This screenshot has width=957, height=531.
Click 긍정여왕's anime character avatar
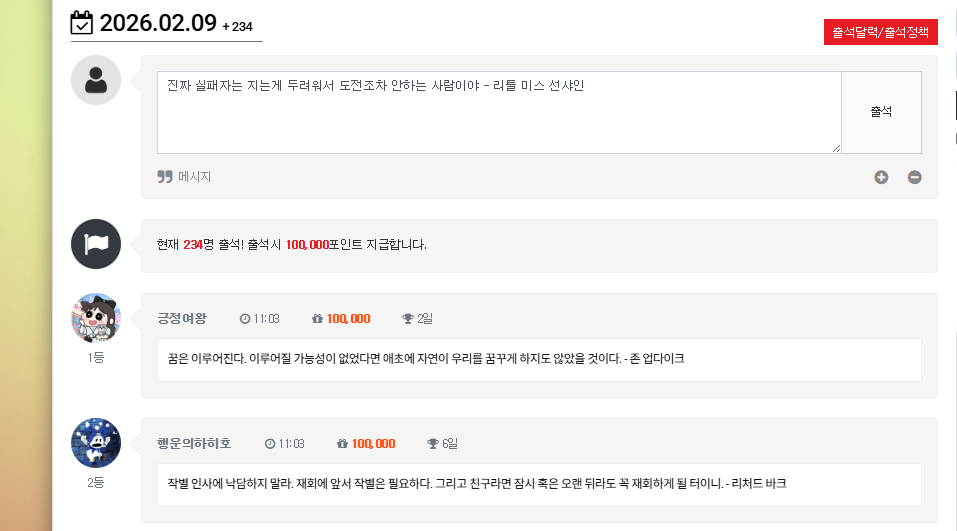coord(96,318)
